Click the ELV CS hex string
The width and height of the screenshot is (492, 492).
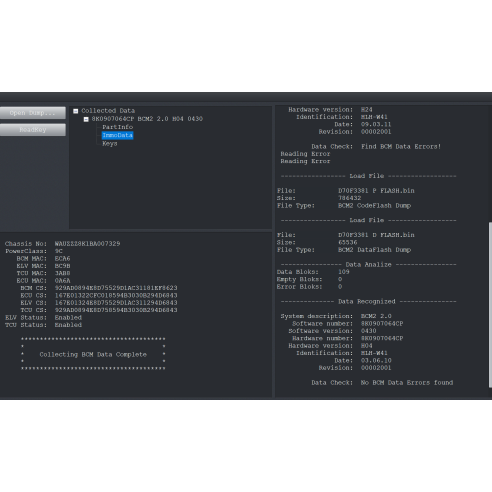click(x=116, y=303)
